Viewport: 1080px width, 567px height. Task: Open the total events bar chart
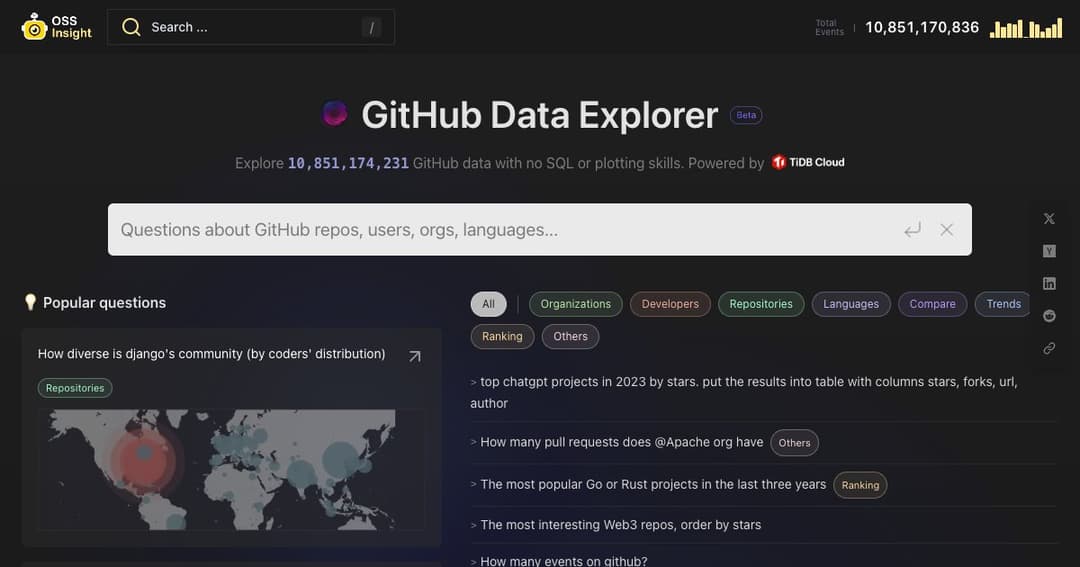[x=1026, y=28]
